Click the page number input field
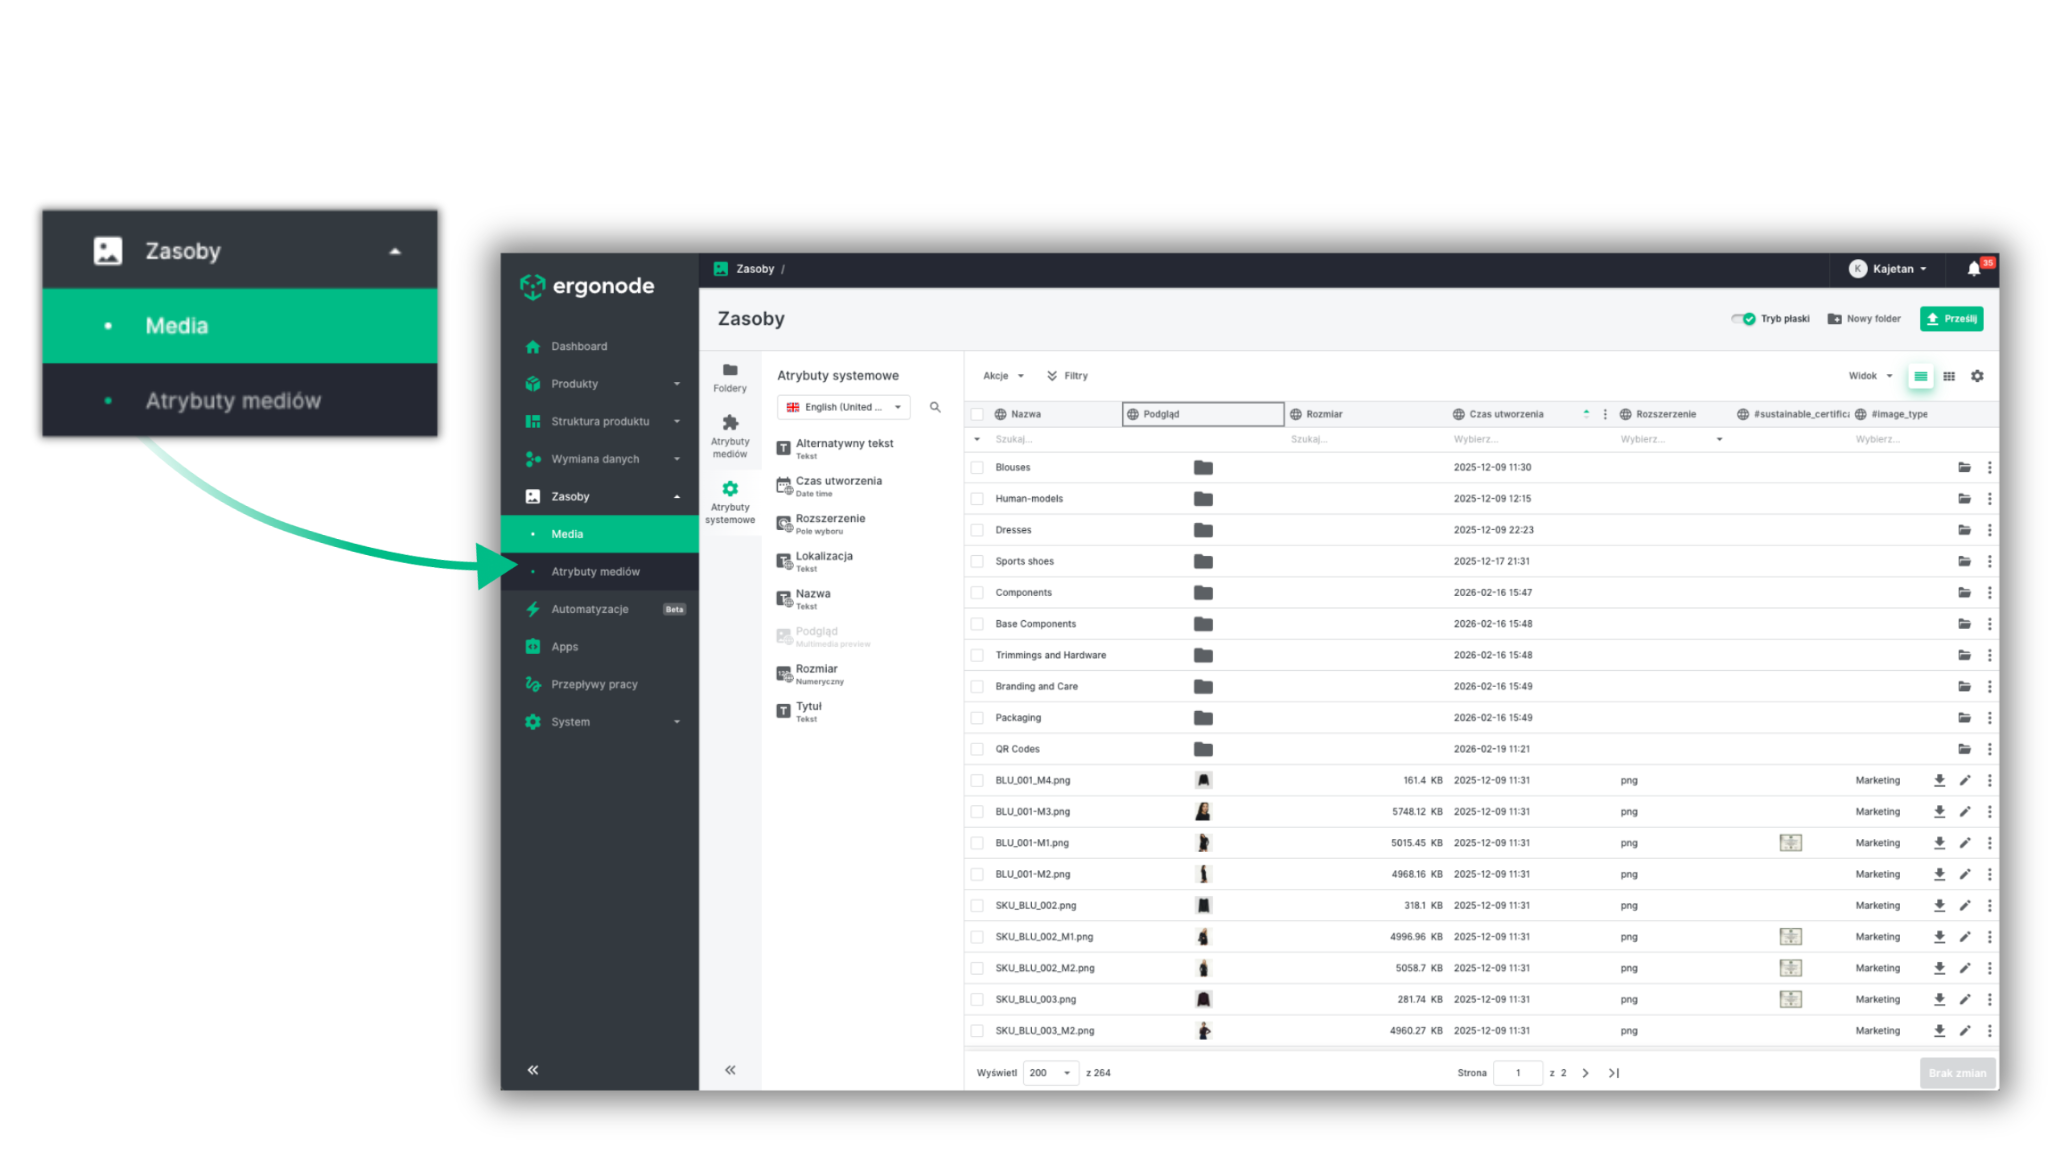Image resolution: width=2048 pixels, height=1152 pixels. pyautogui.click(x=1517, y=1073)
